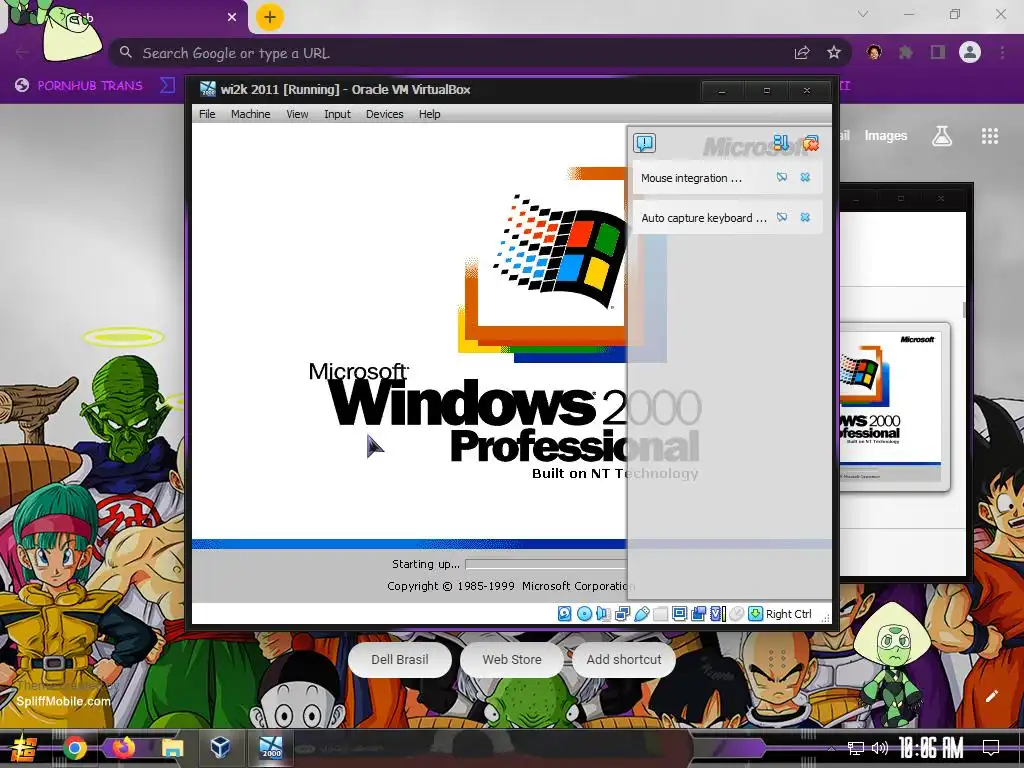Click the notification sort order icon
Image resolution: width=1024 pixels, height=768 pixels.
pyautogui.click(x=780, y=142)
